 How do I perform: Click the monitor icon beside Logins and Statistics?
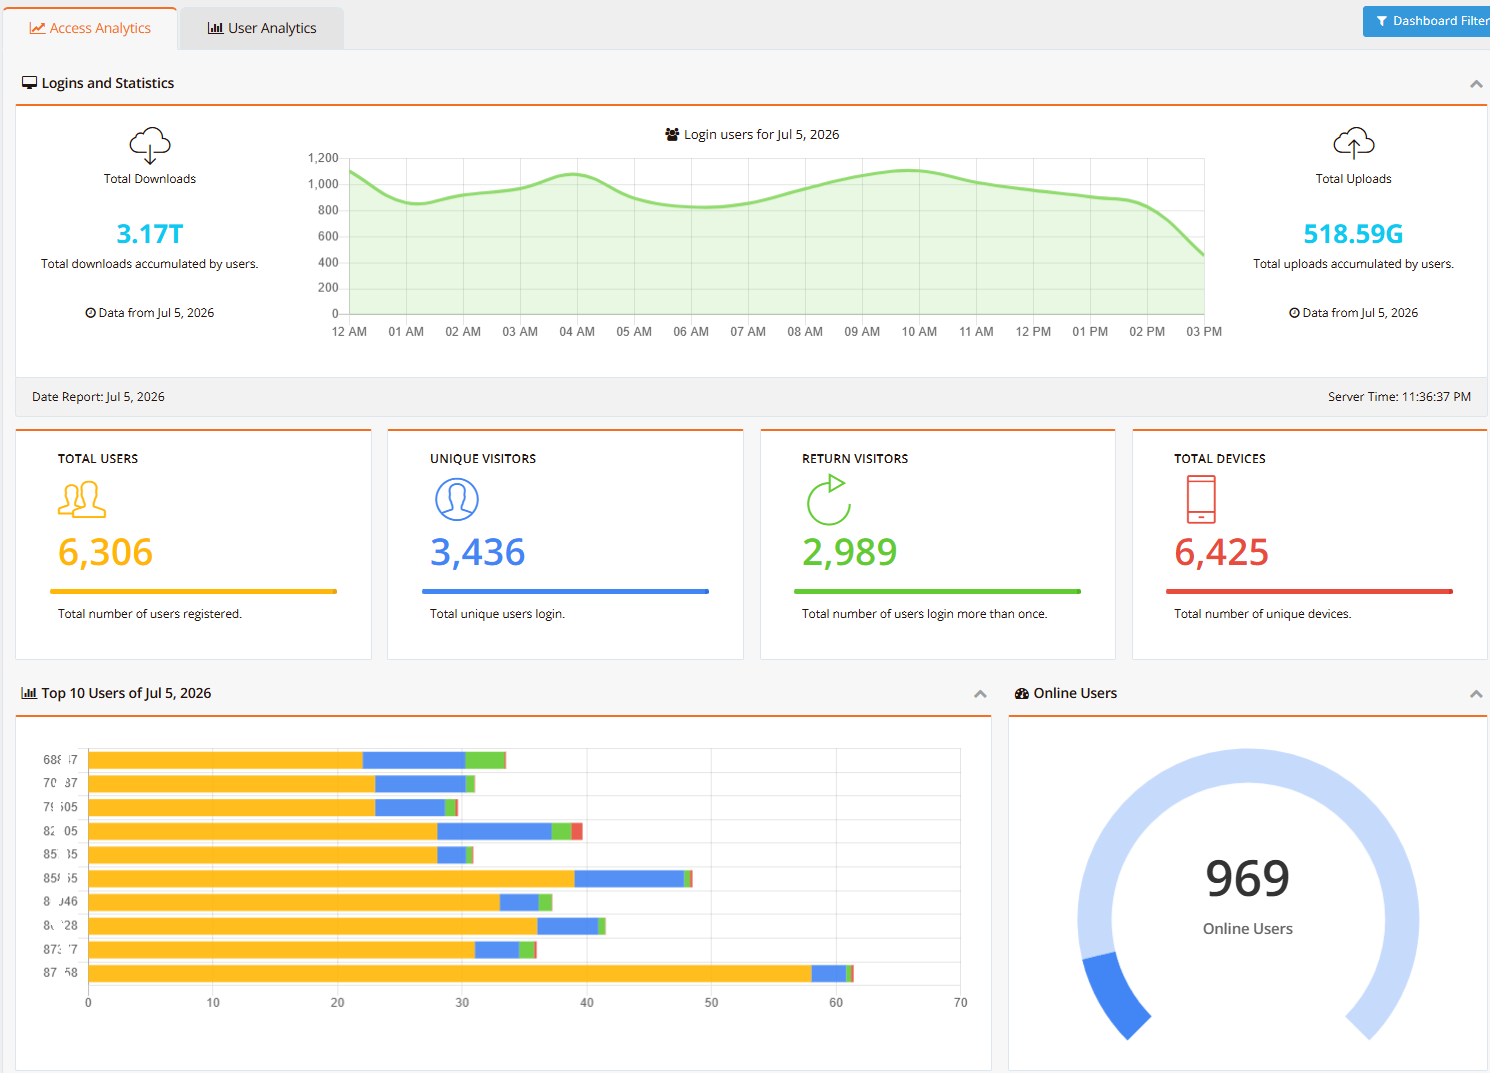(30, 83)
